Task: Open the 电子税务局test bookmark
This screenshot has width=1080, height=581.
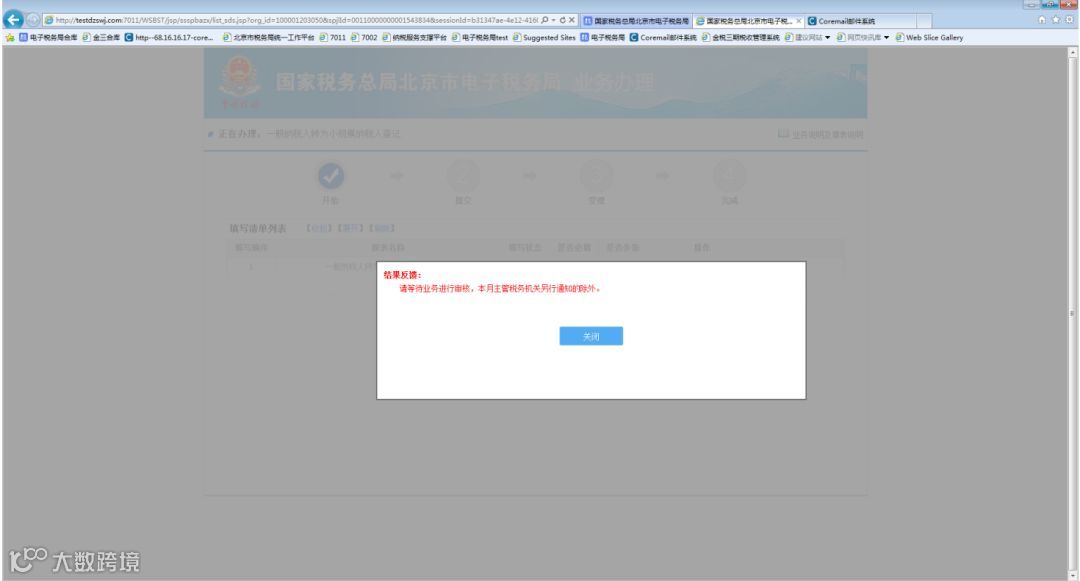Action: pos(479,38)
